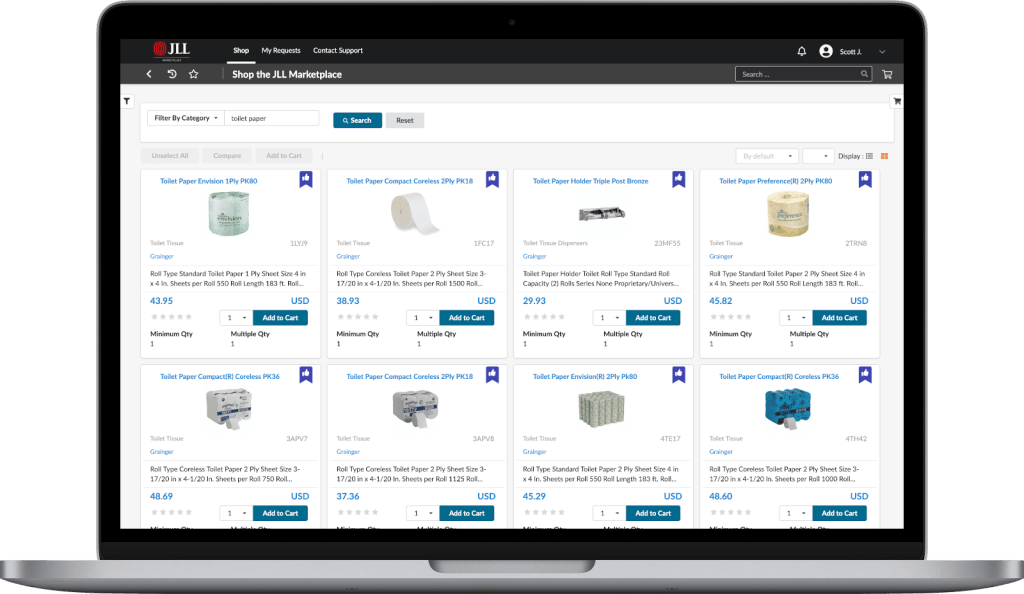Open quantity dropdown for the 38.93 item
The image size is (1024, 594).
coord(423,318)
